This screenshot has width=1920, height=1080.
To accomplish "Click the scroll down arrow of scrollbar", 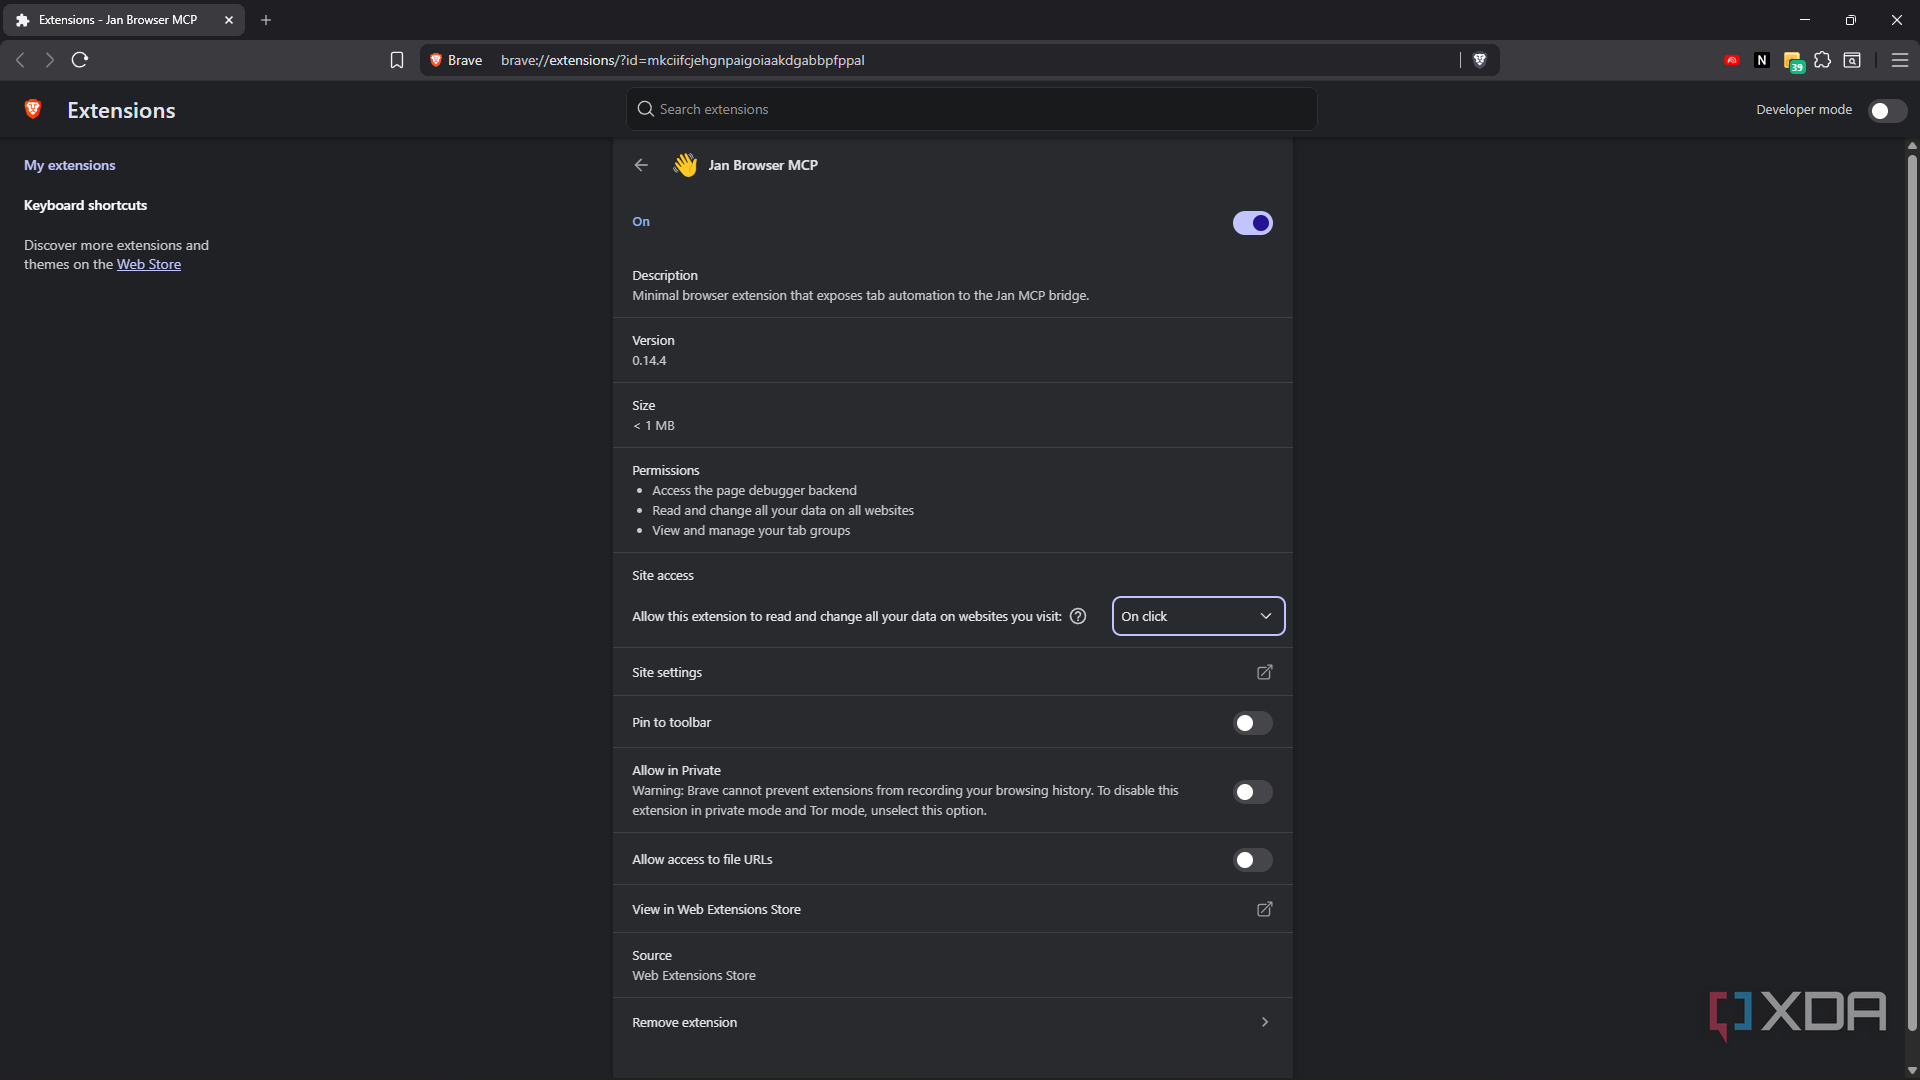I will [x=1912, y=1070].
